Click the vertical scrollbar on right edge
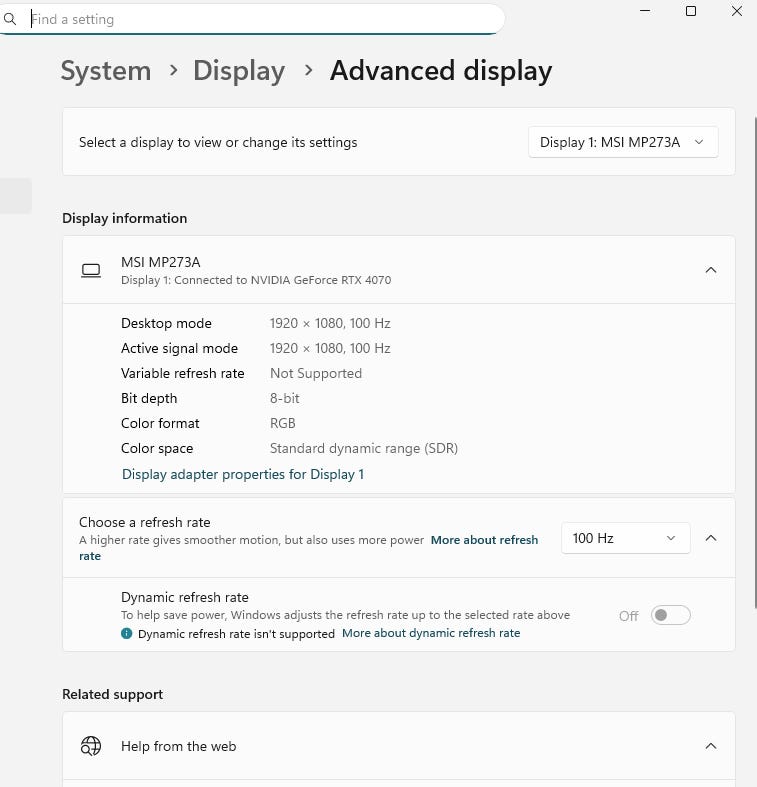 point(754,362)
